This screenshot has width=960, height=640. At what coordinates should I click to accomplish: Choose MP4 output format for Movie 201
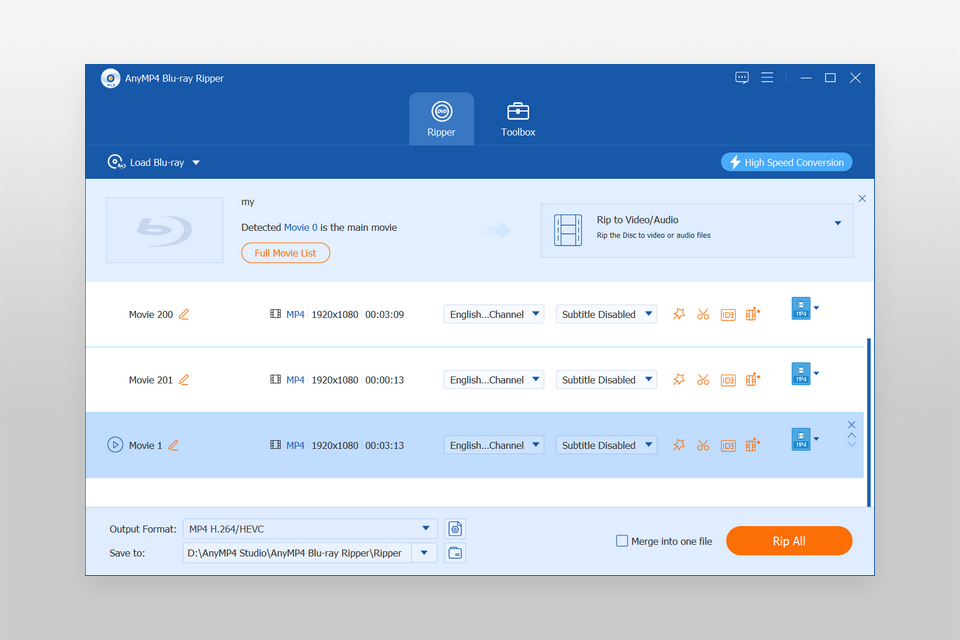tap(804, 374)
